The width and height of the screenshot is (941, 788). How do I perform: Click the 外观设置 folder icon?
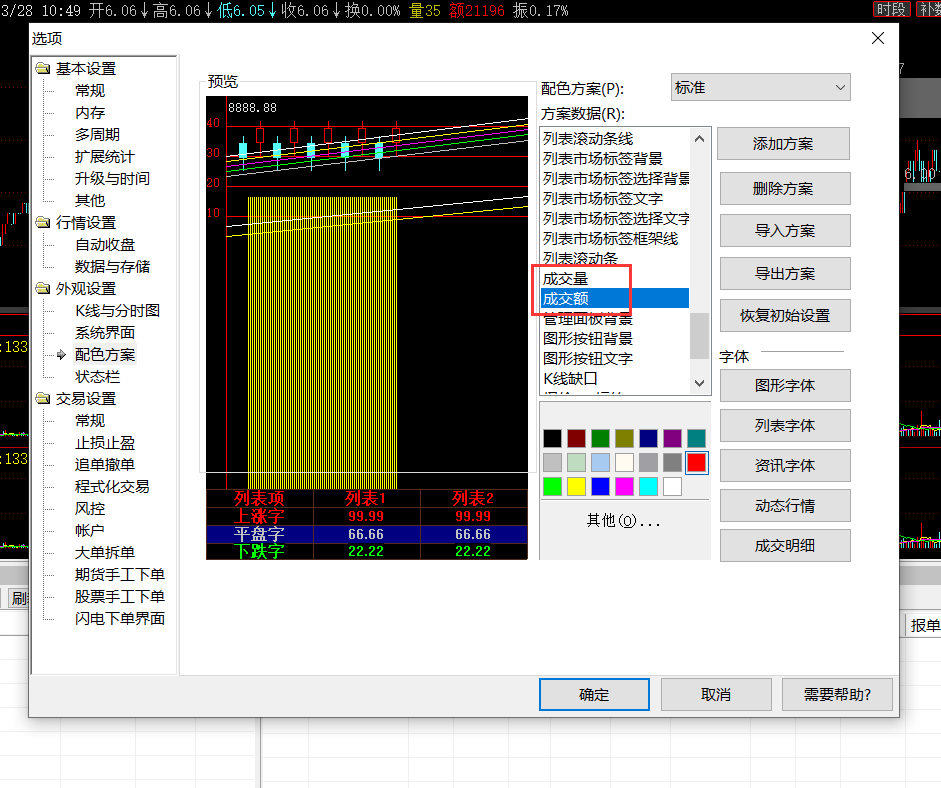tap(43, 289)
